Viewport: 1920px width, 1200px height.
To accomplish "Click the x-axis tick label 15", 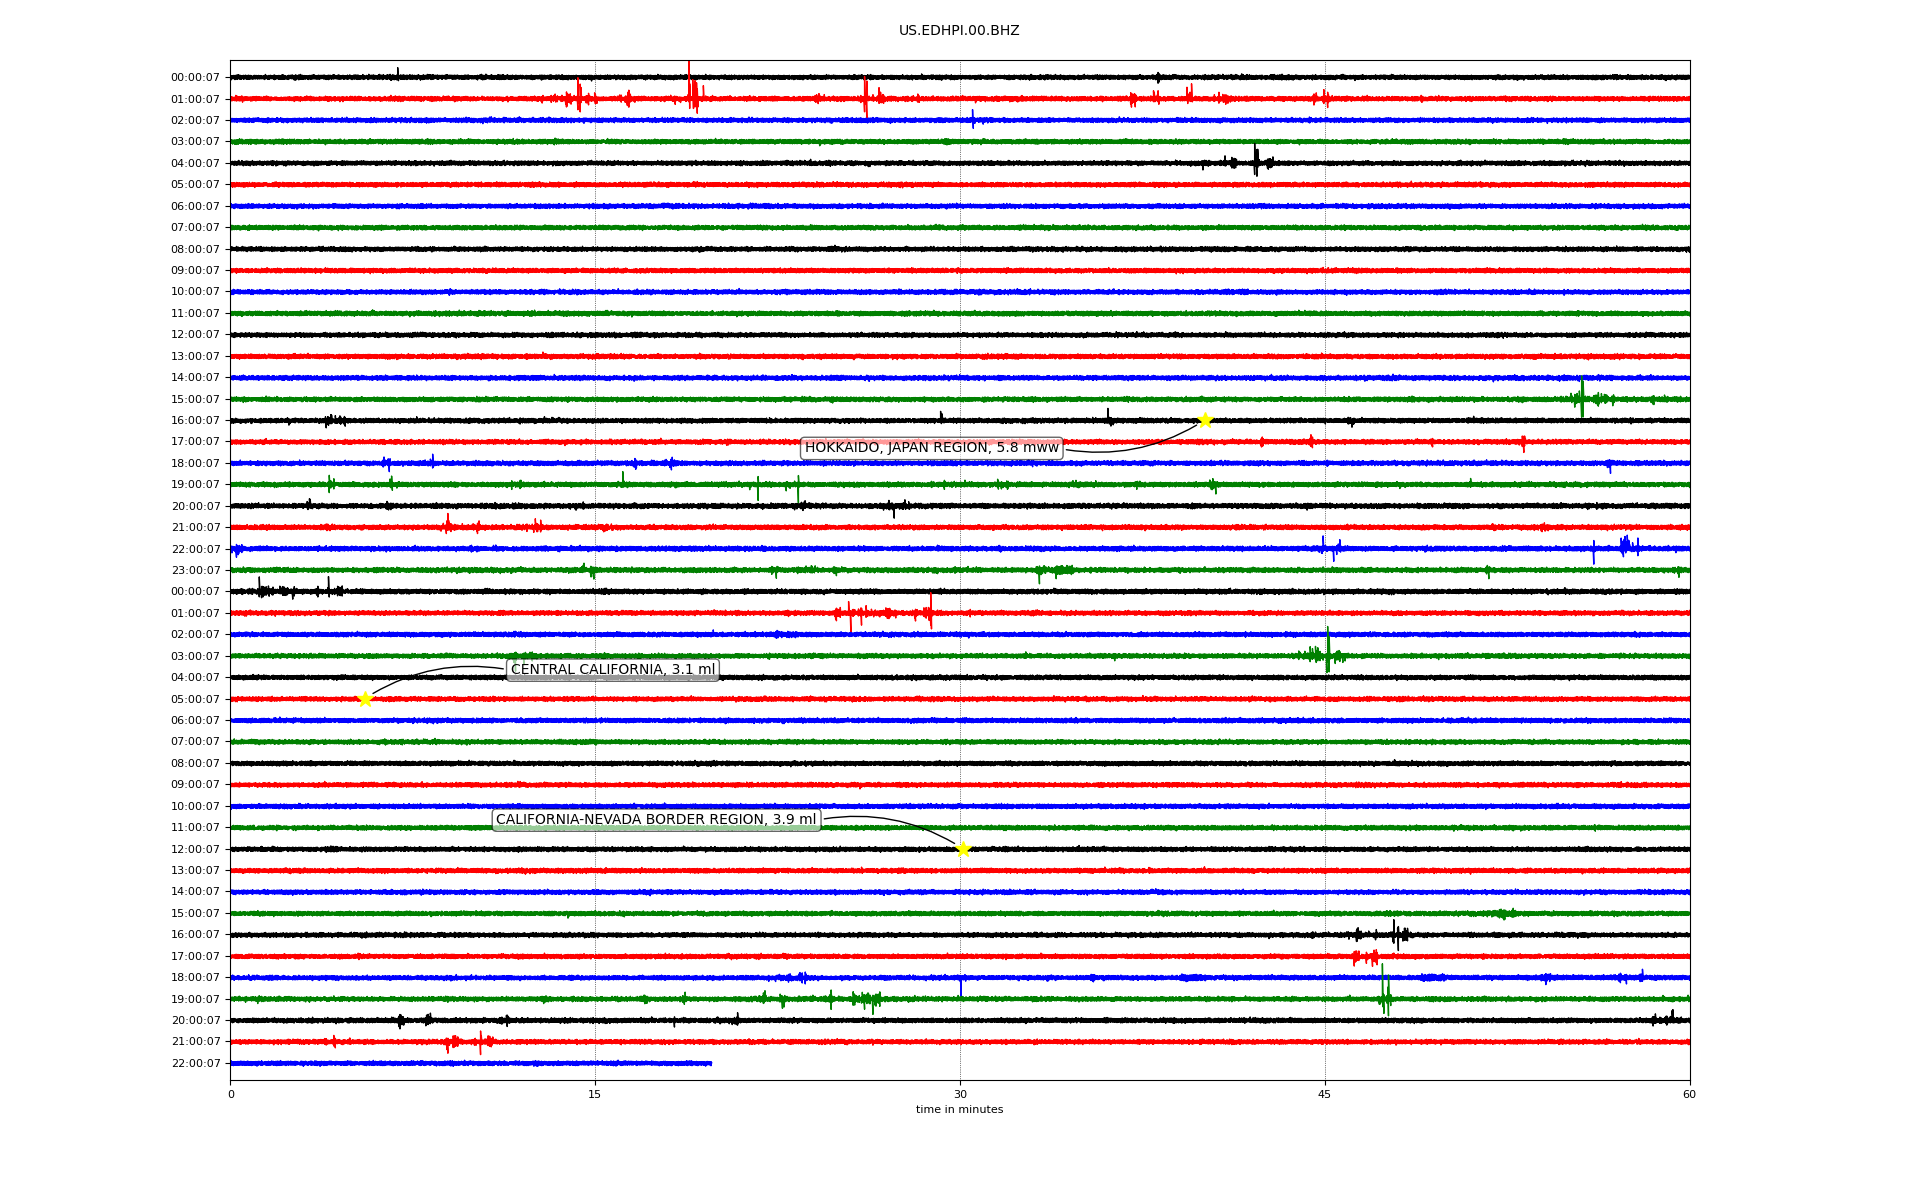I will 595,1094.
